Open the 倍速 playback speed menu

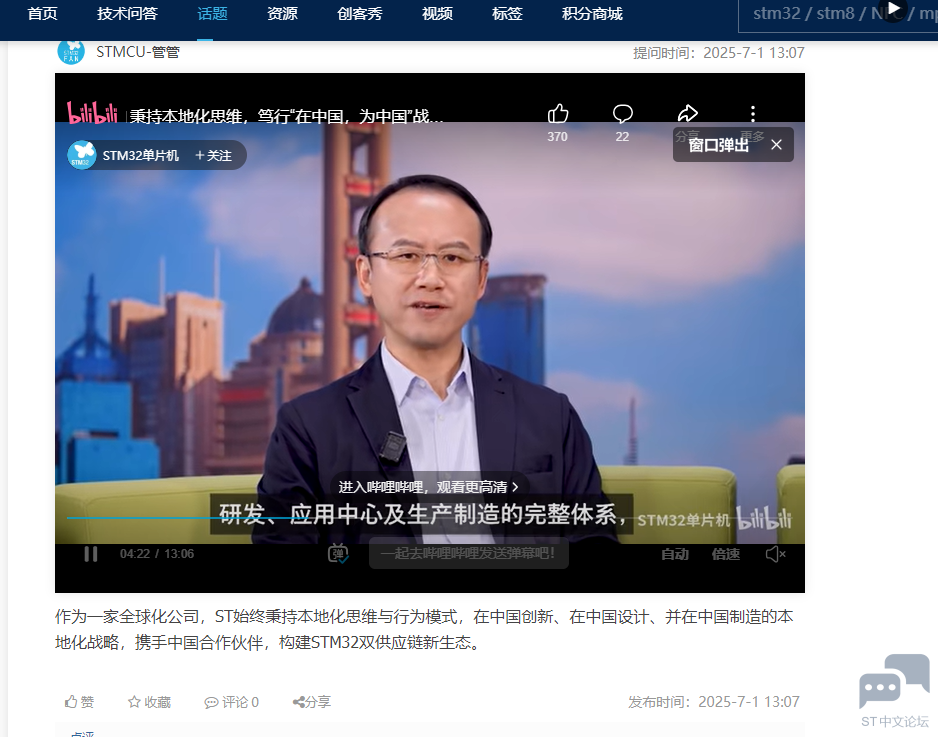point(726,554)
